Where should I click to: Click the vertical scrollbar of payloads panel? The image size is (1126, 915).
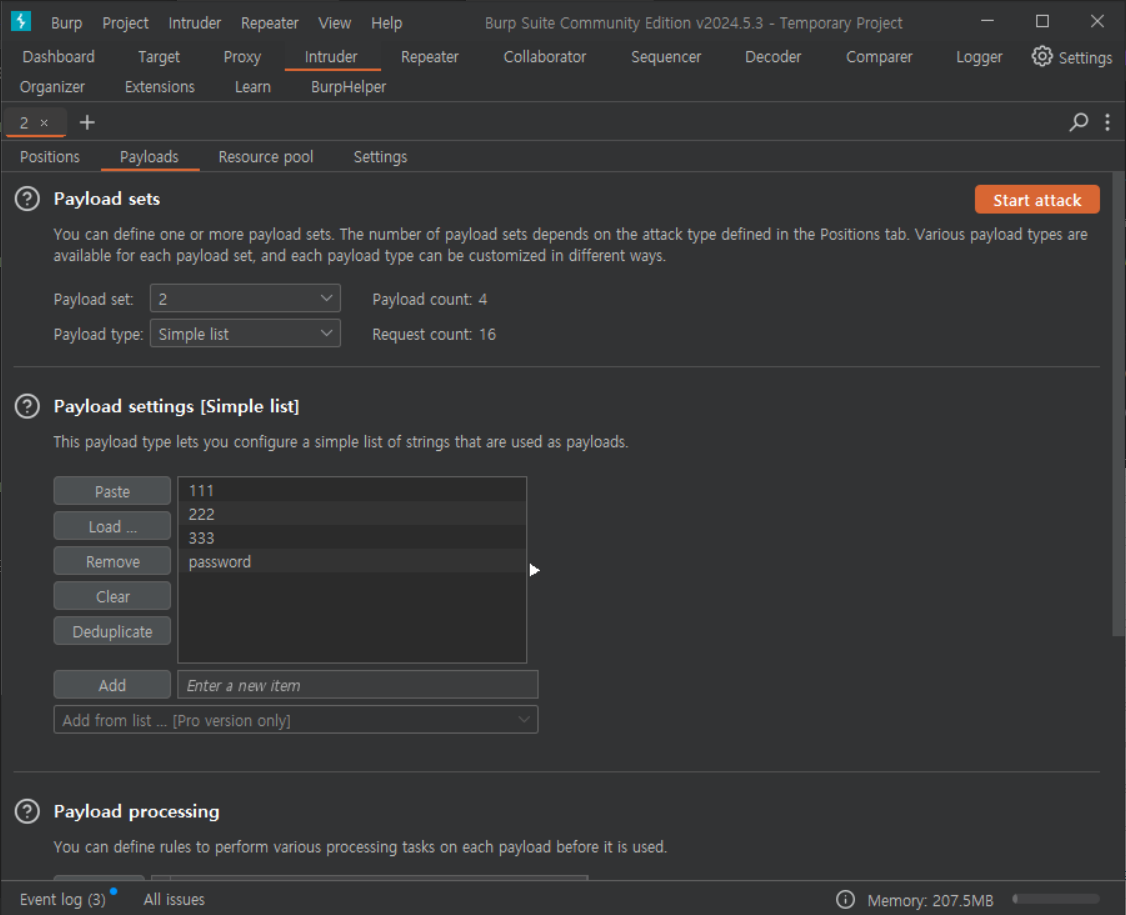tap(1118, 404)
